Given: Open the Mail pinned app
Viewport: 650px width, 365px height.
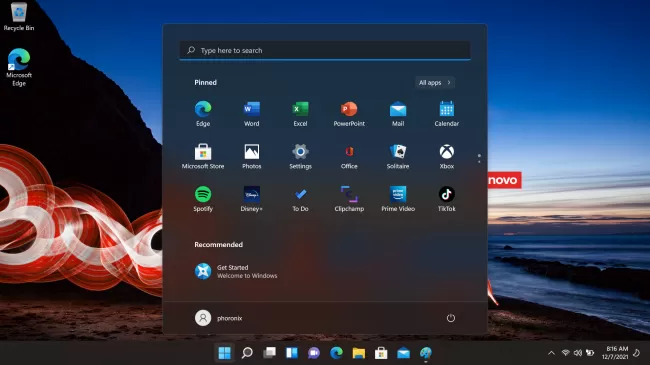Looking at the screenshot, I should (x=398, y=113).
